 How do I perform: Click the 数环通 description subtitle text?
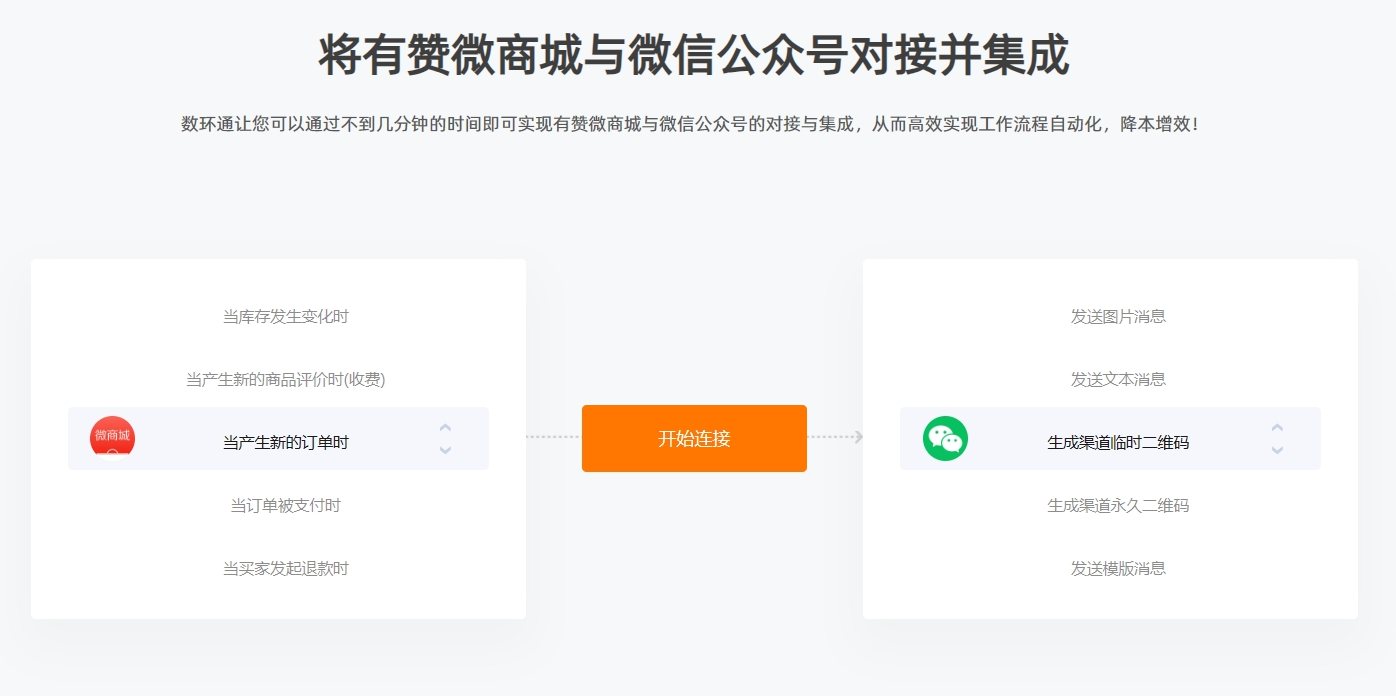pos(690,124)
